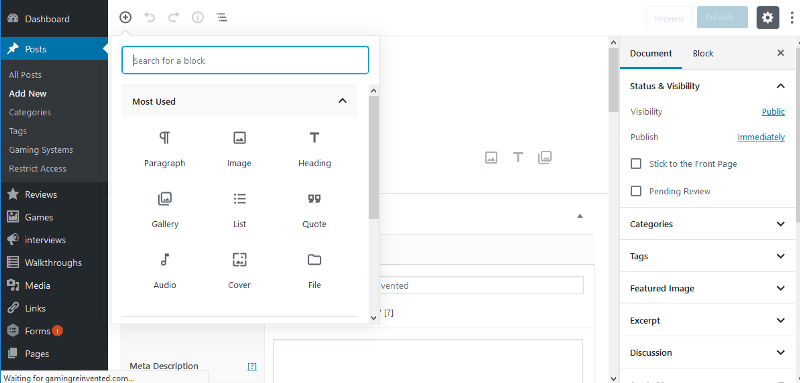Click the Immediately publish link
Image resolution: width=800 pixels, height=383 pixels.
coord(761,137)
